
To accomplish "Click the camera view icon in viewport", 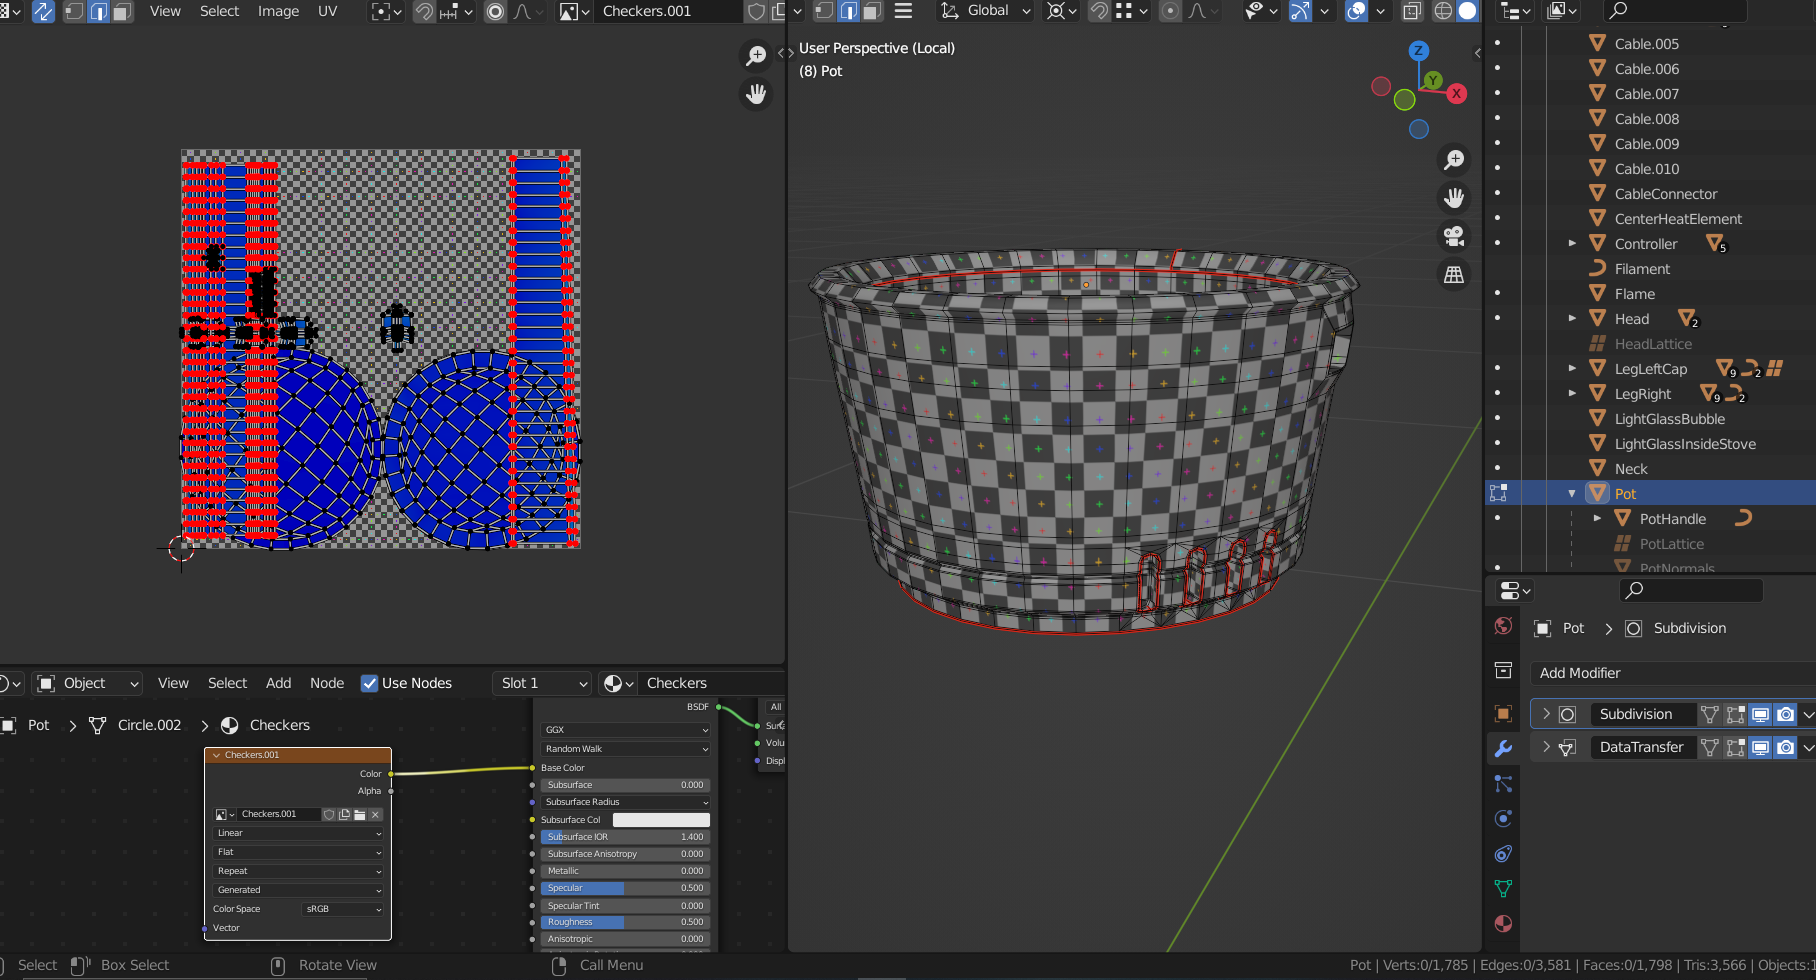I will point(1454,236).
